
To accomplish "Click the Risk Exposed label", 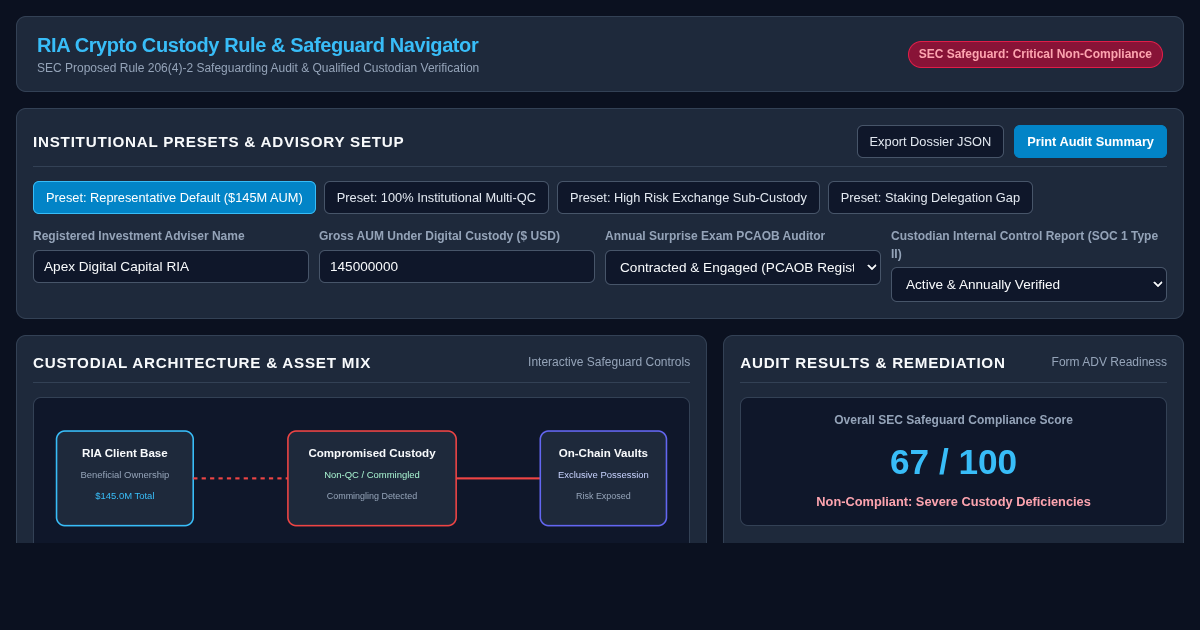I will coord(603,496).
